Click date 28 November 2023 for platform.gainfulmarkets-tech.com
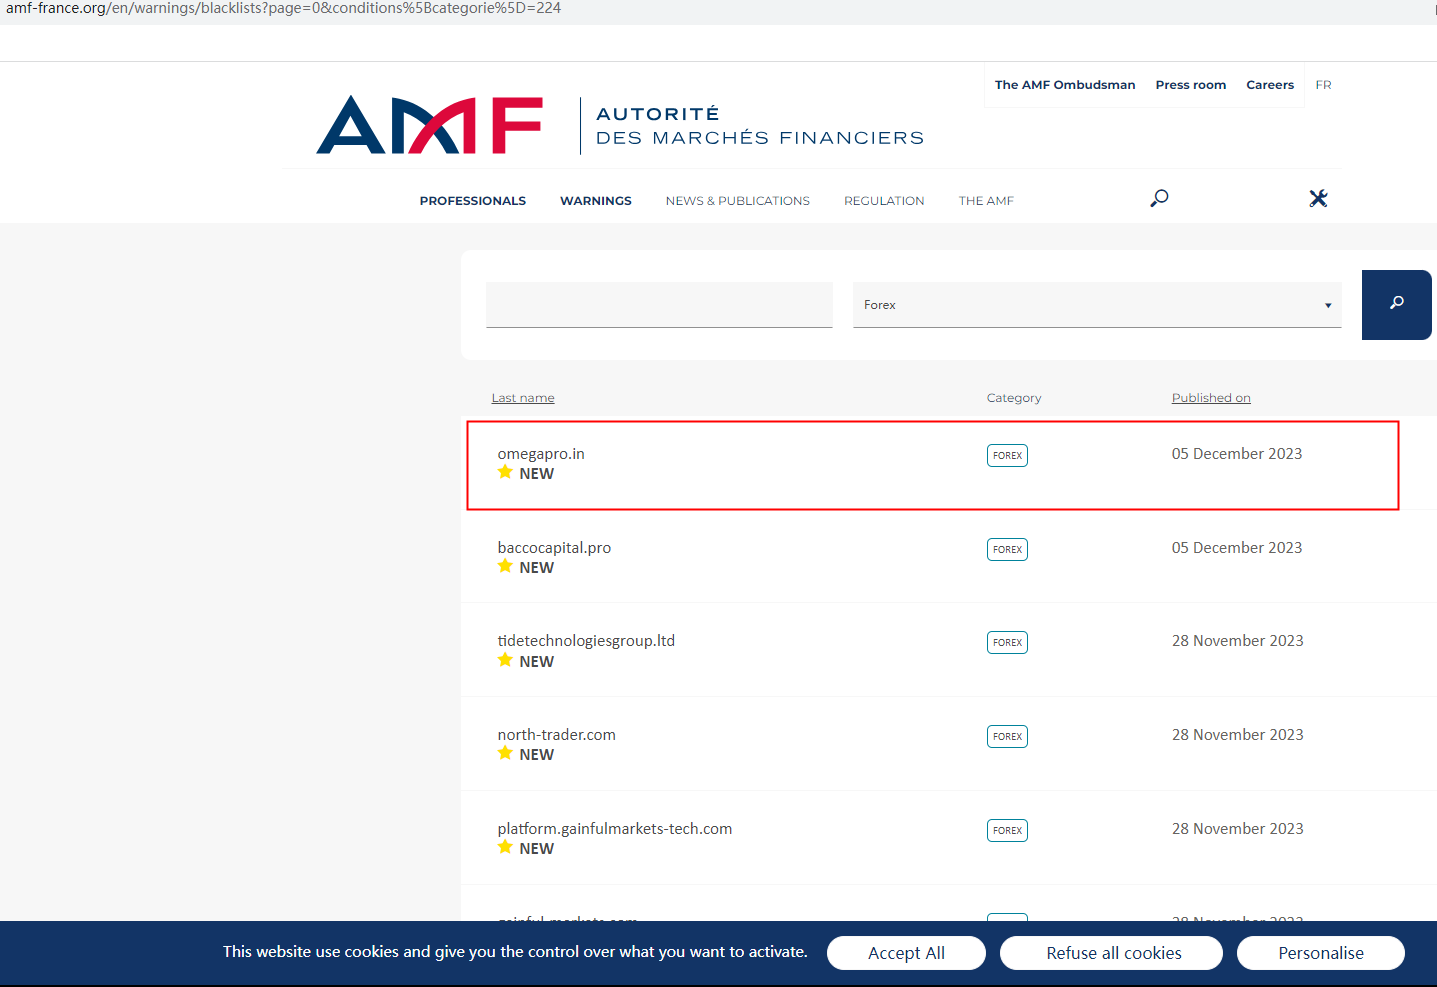1437x987 pixels. point(1238,829)
